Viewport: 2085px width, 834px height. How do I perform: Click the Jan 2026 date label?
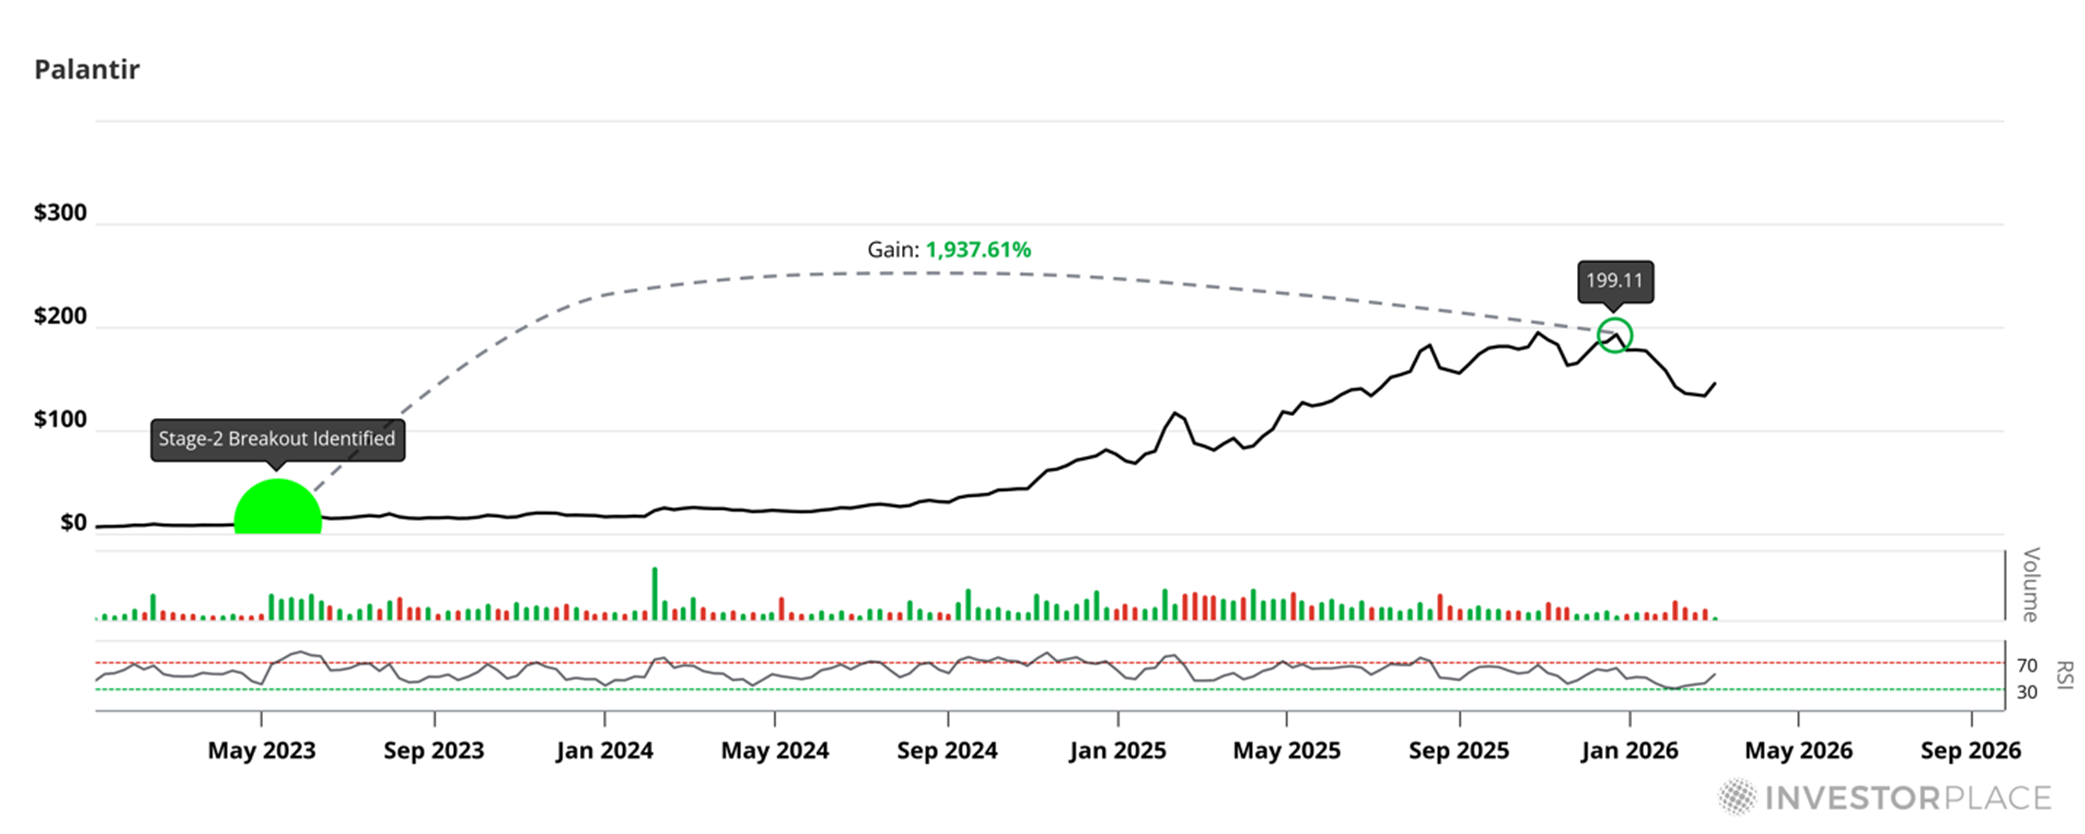point(1630,751)
